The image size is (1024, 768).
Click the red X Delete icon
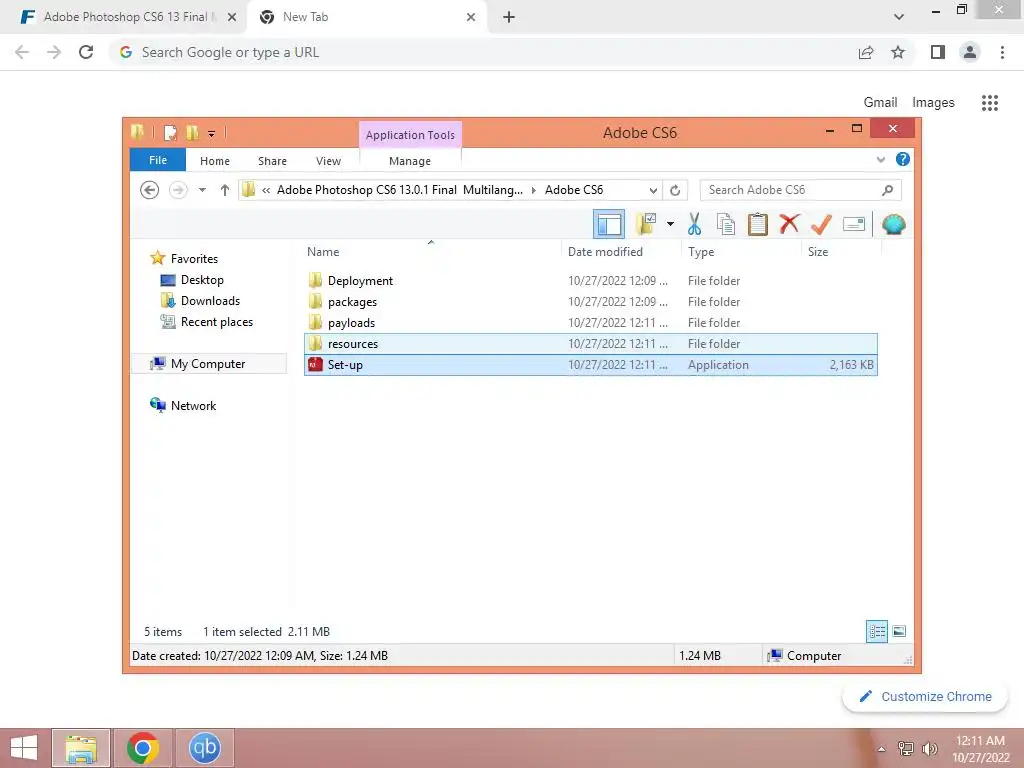[789, 224]
